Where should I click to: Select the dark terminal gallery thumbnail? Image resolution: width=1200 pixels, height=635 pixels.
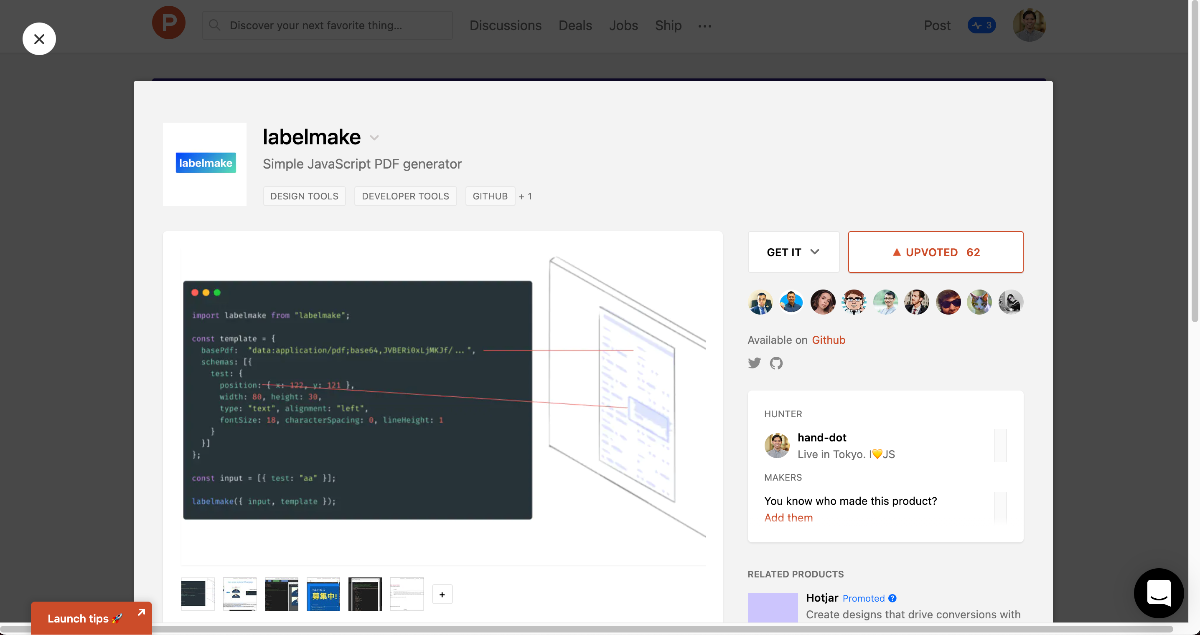[365, 594]
